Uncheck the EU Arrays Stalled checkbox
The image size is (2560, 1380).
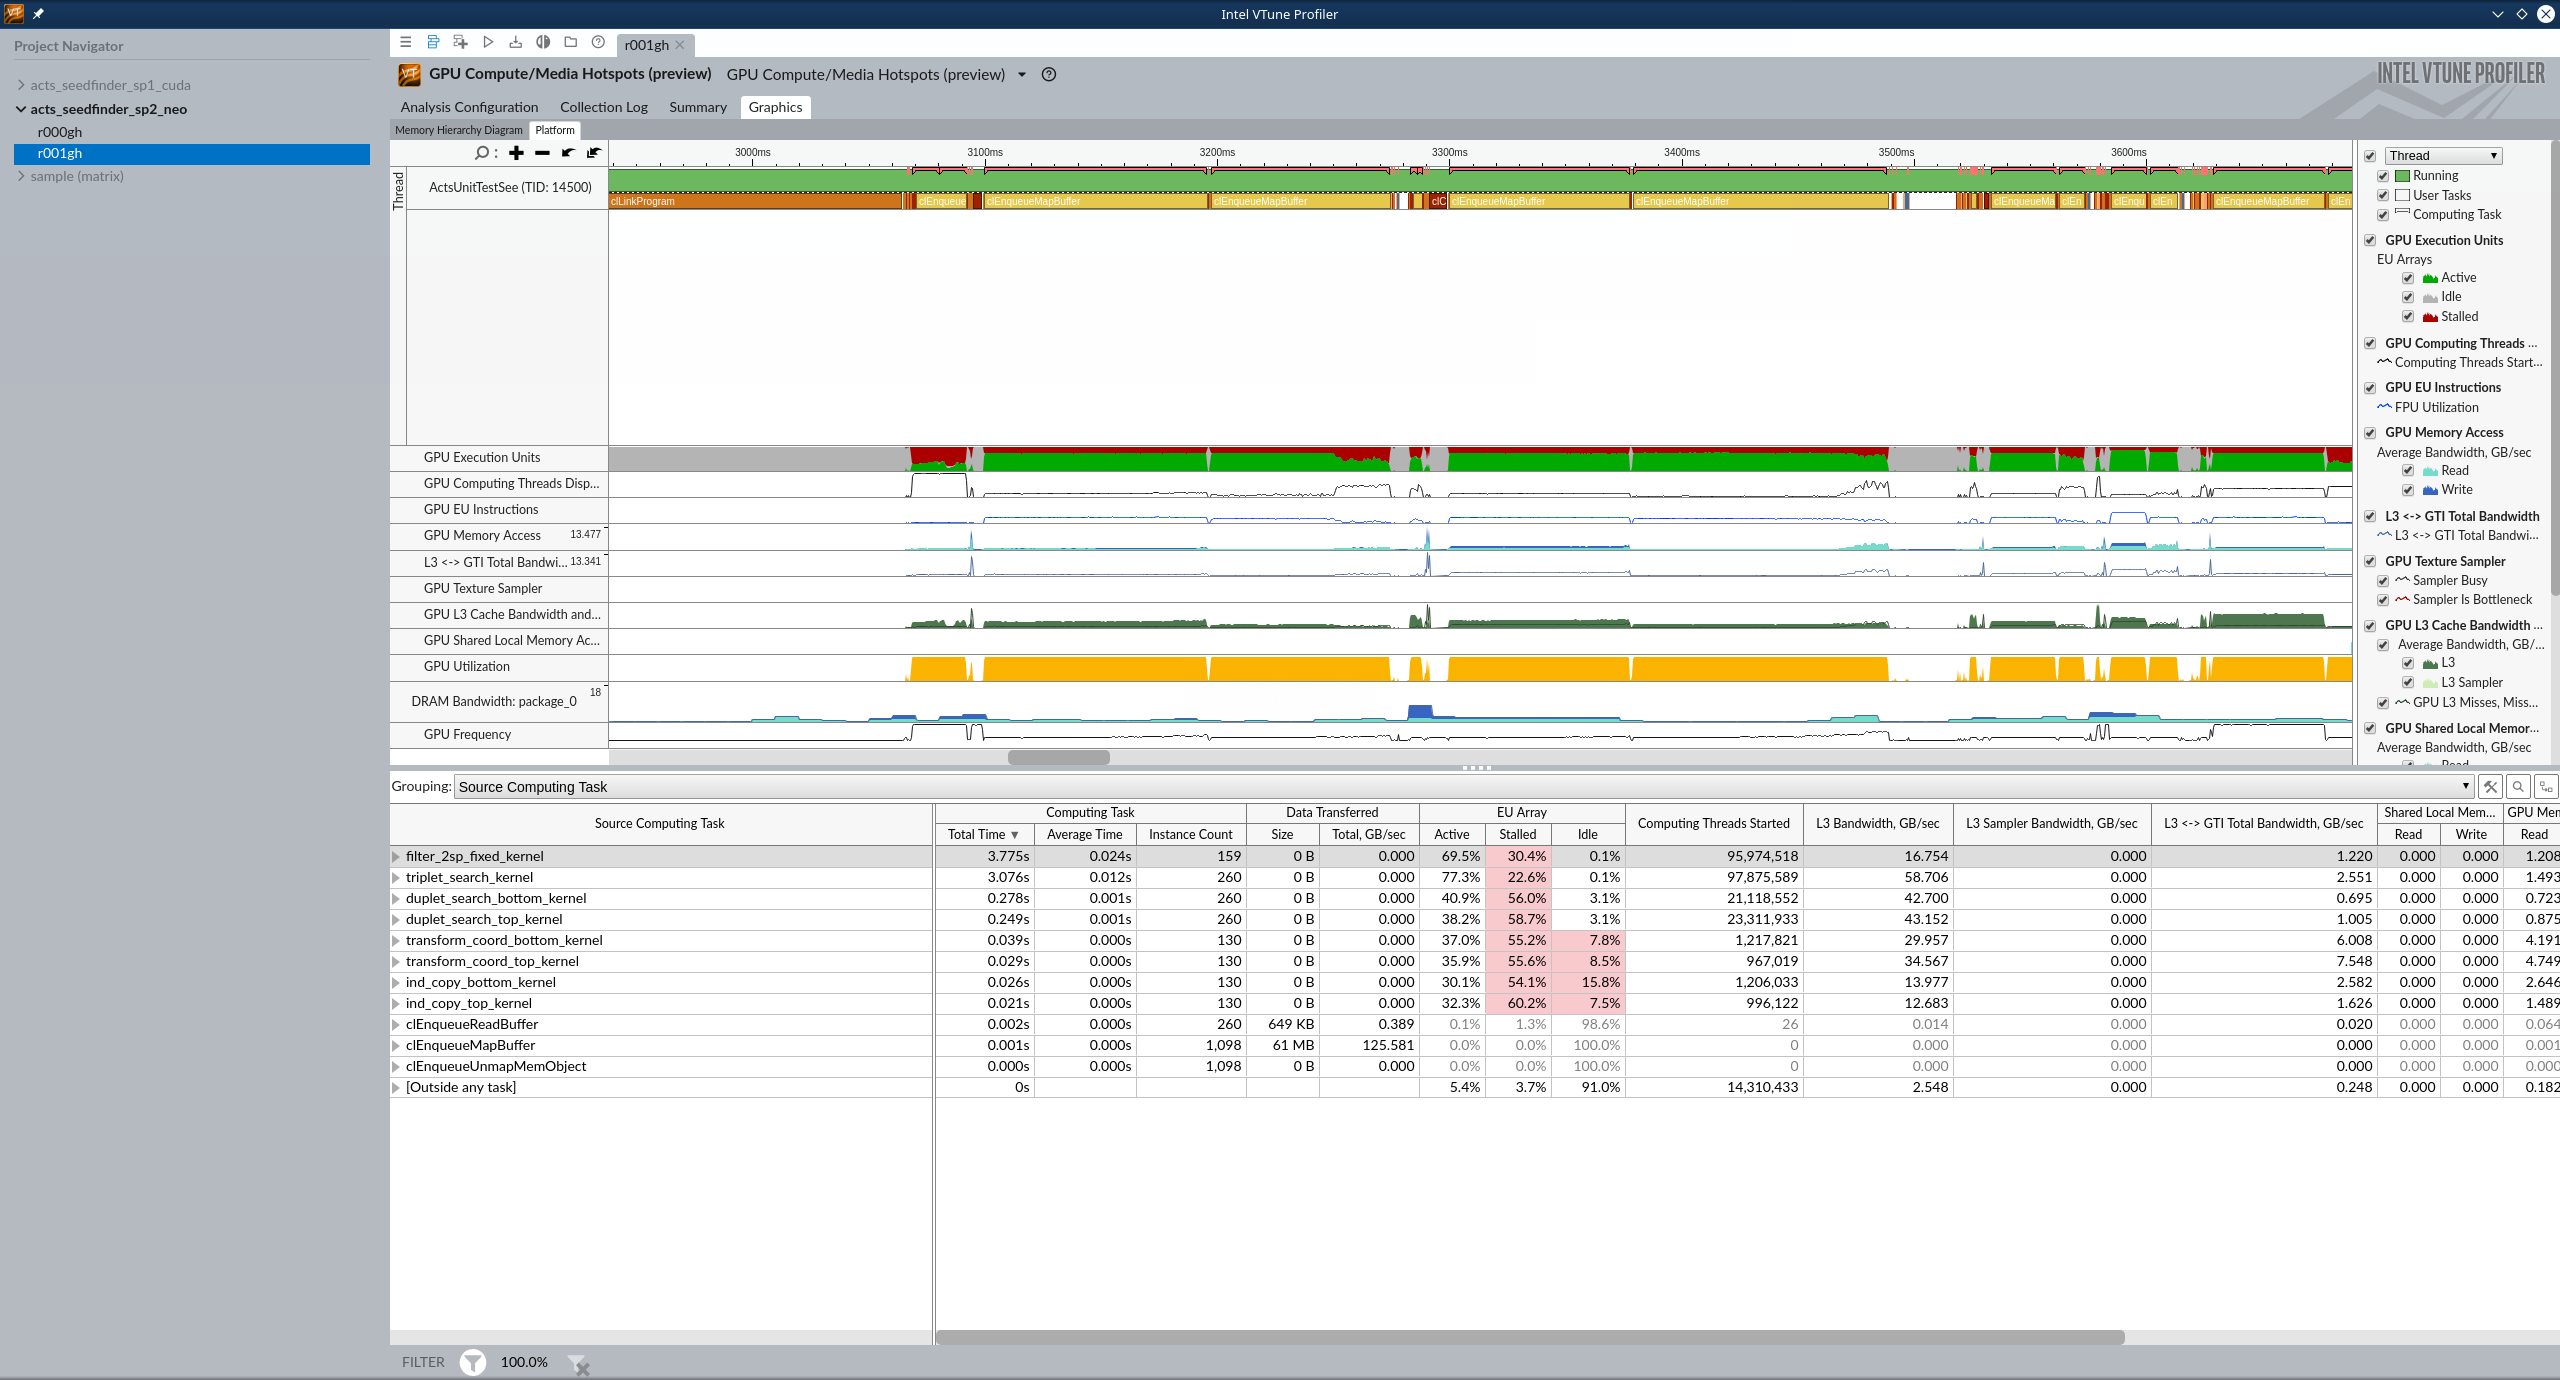pyautogui.click(x=2408, y=317)
